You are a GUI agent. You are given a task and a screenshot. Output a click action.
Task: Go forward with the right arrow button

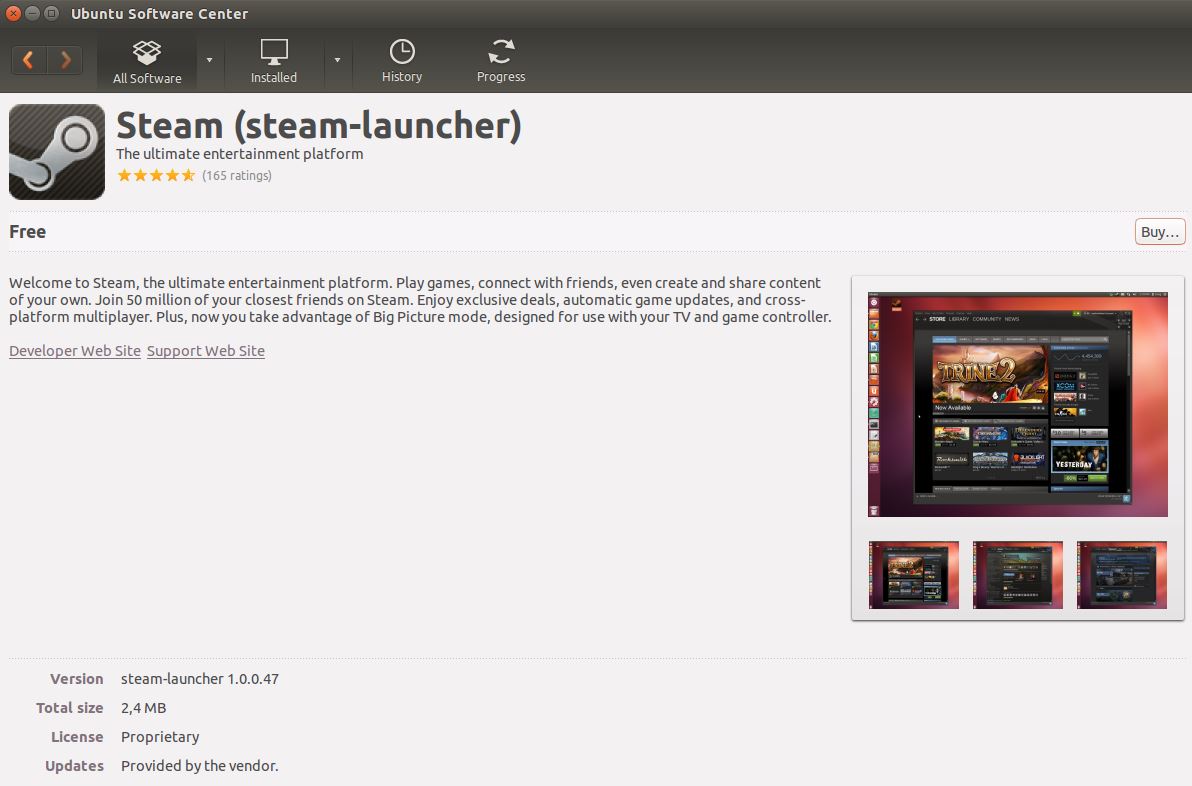tap(65, 59)
